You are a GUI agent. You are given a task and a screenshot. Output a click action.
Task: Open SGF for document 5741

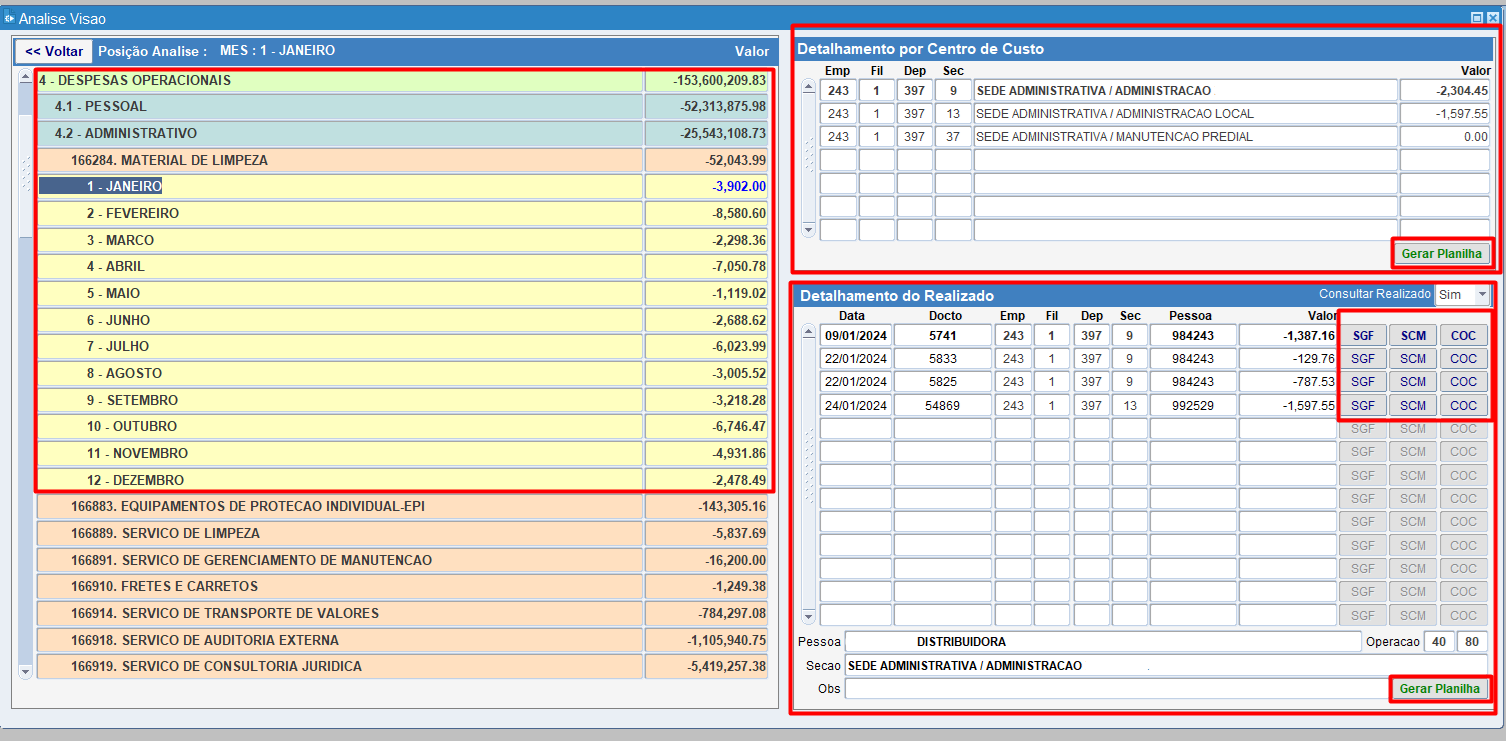1363,335
